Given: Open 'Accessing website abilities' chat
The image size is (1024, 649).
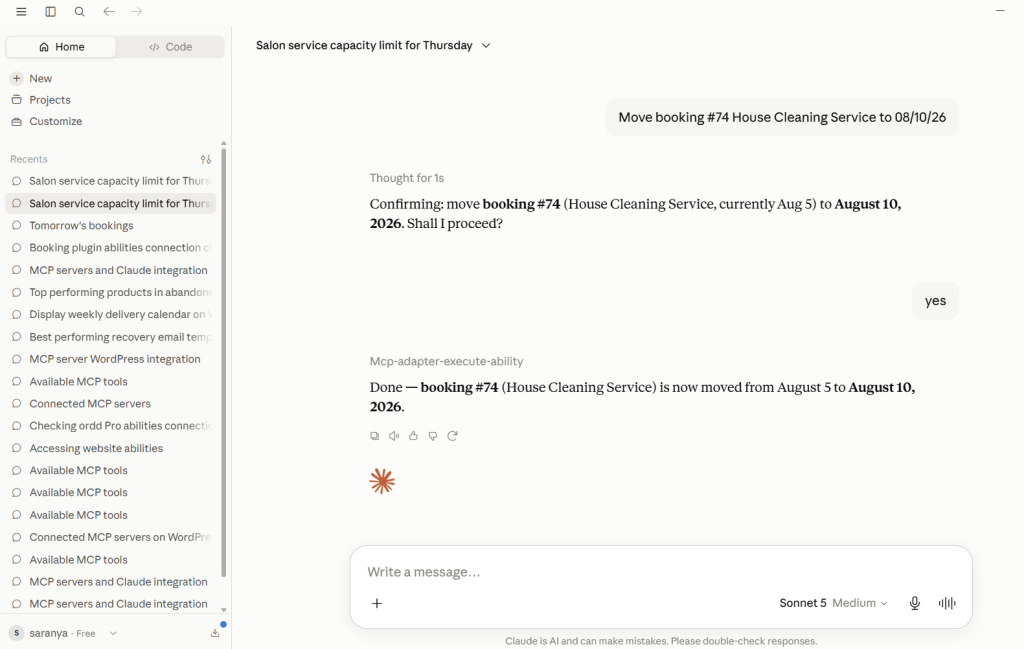Looking at the screenshot, I should coord(111,448).
